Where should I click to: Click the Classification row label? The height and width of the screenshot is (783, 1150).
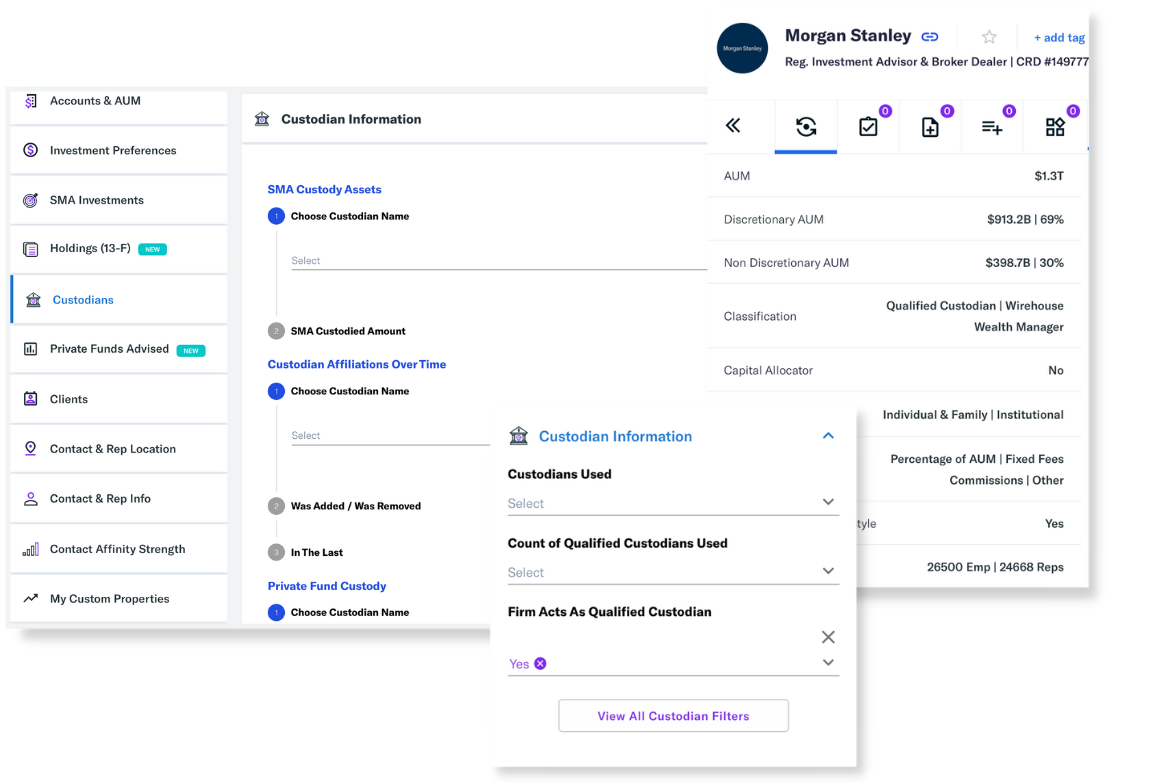760,317
